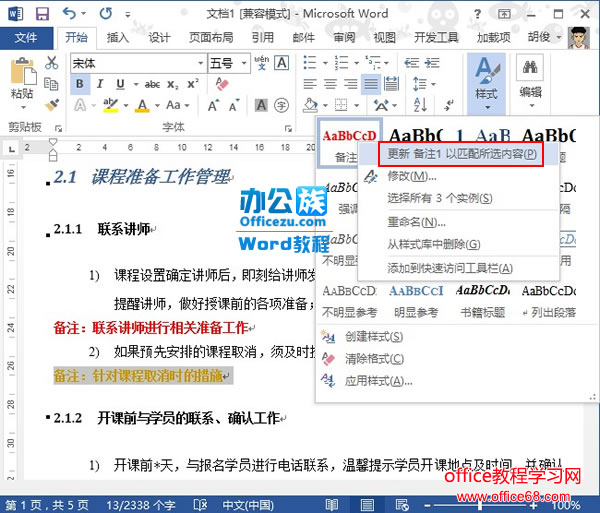Click the Distributed alignment icon
600x513 pixels.
[391, 84]
